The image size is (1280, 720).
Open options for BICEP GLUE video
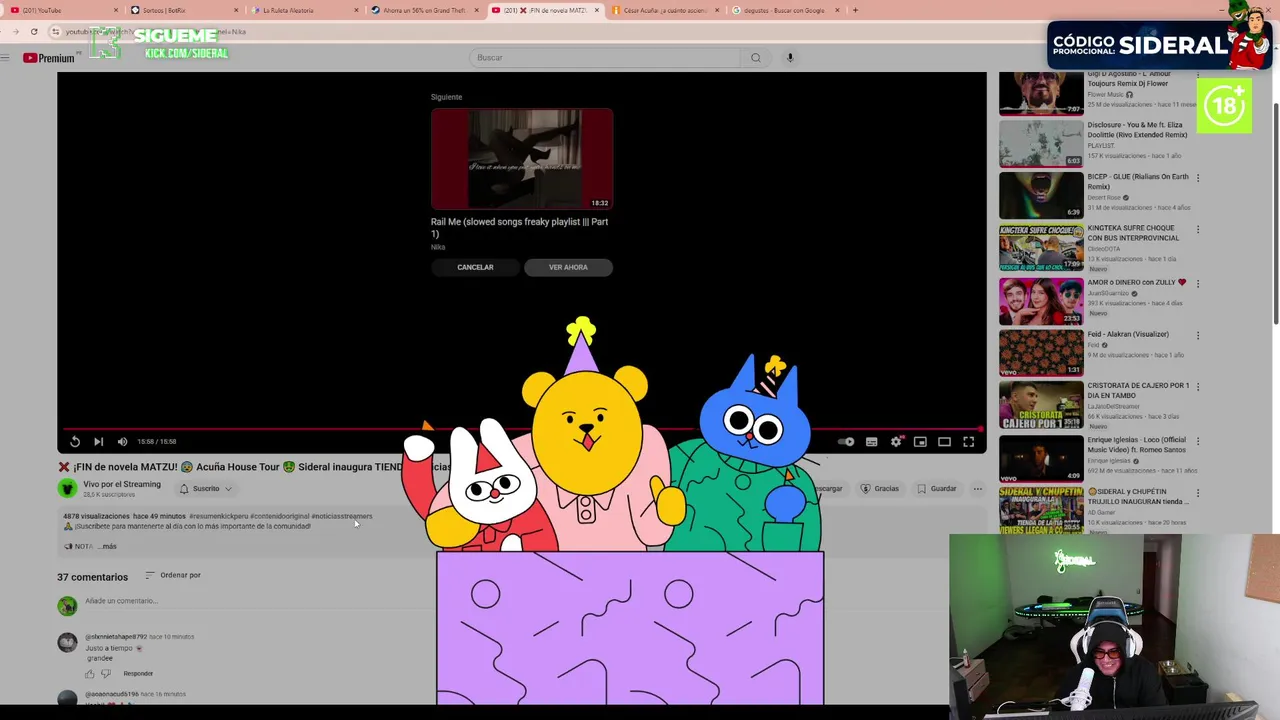click(1198, 179)
